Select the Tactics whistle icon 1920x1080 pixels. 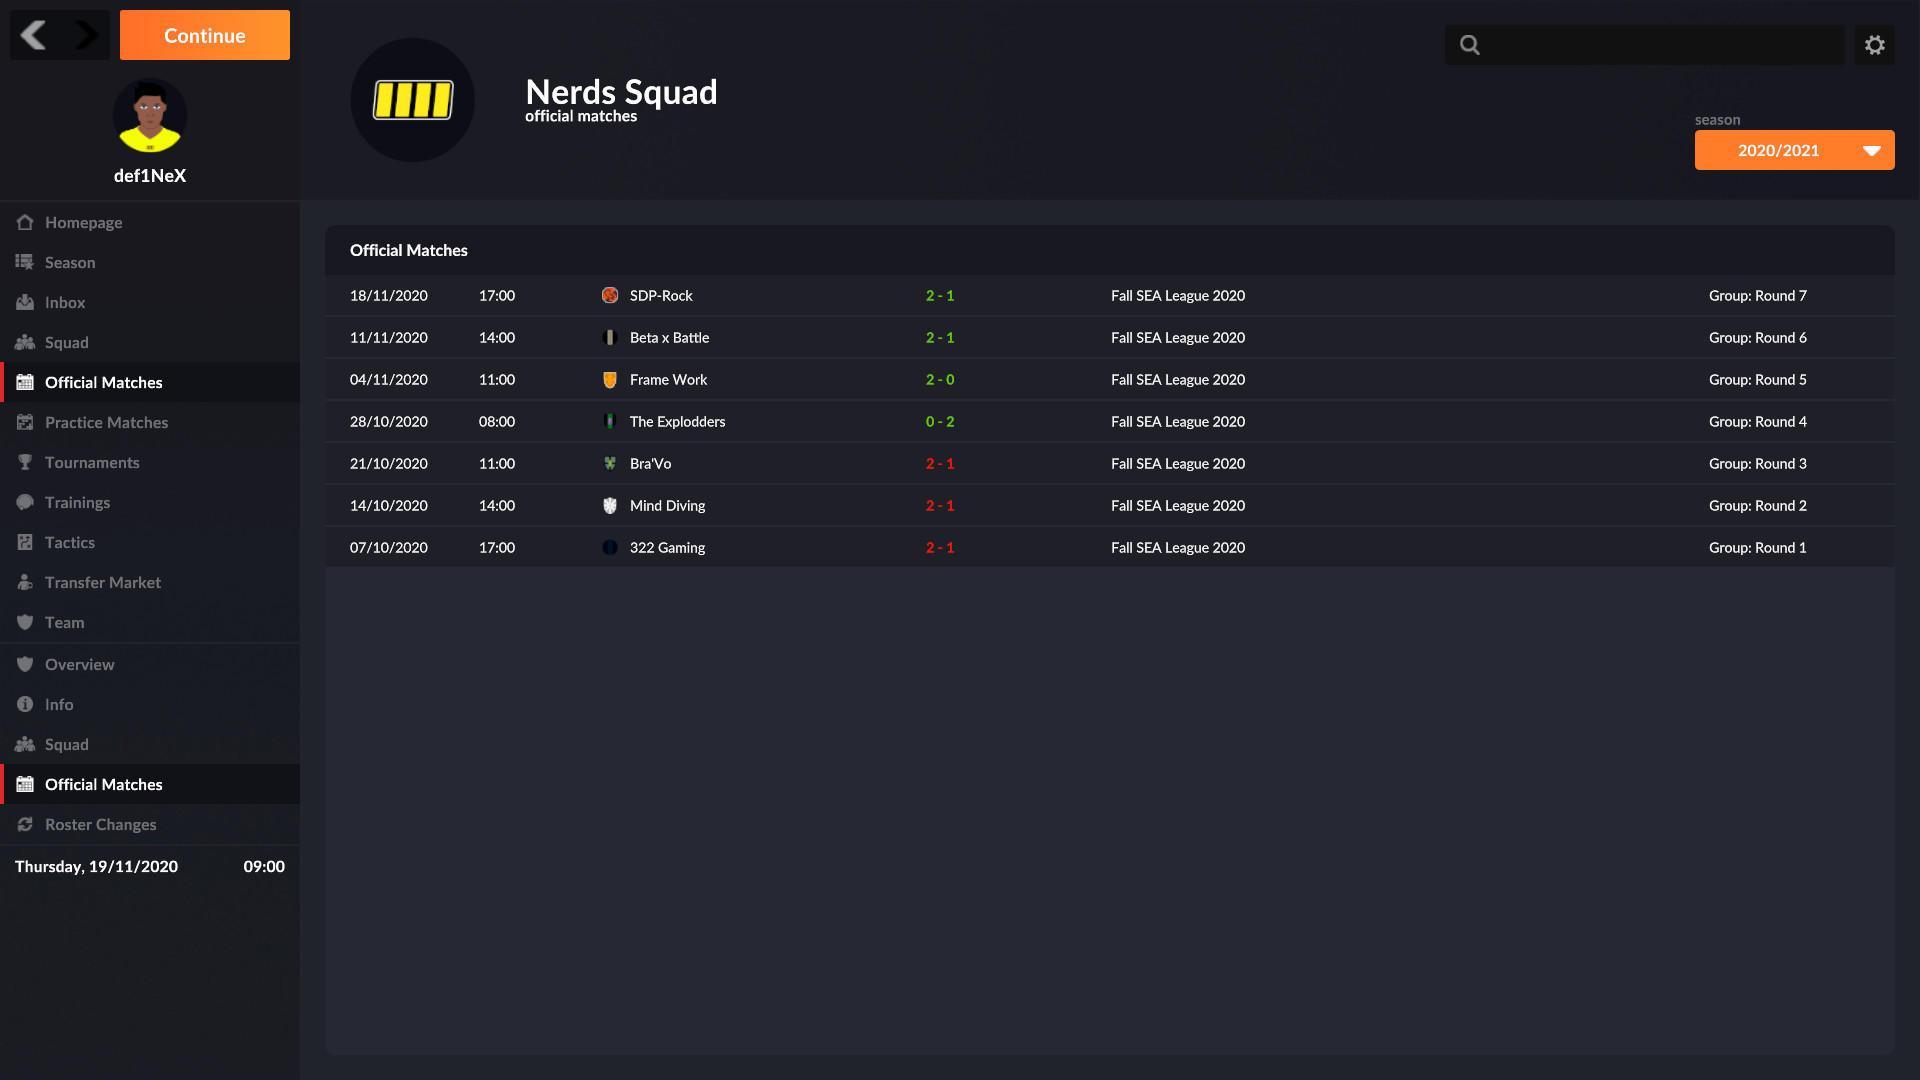point(25,542)
